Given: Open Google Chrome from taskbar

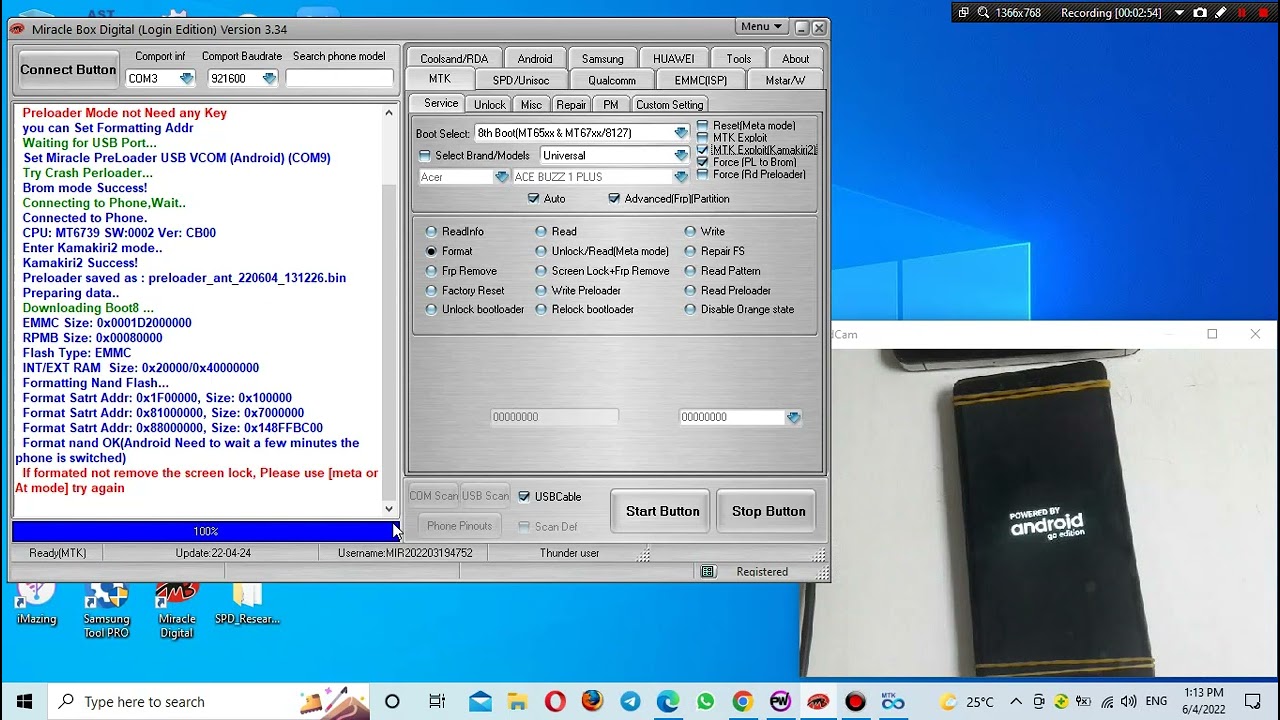Looking at the screenshot, I should click(x=742, y=701).
